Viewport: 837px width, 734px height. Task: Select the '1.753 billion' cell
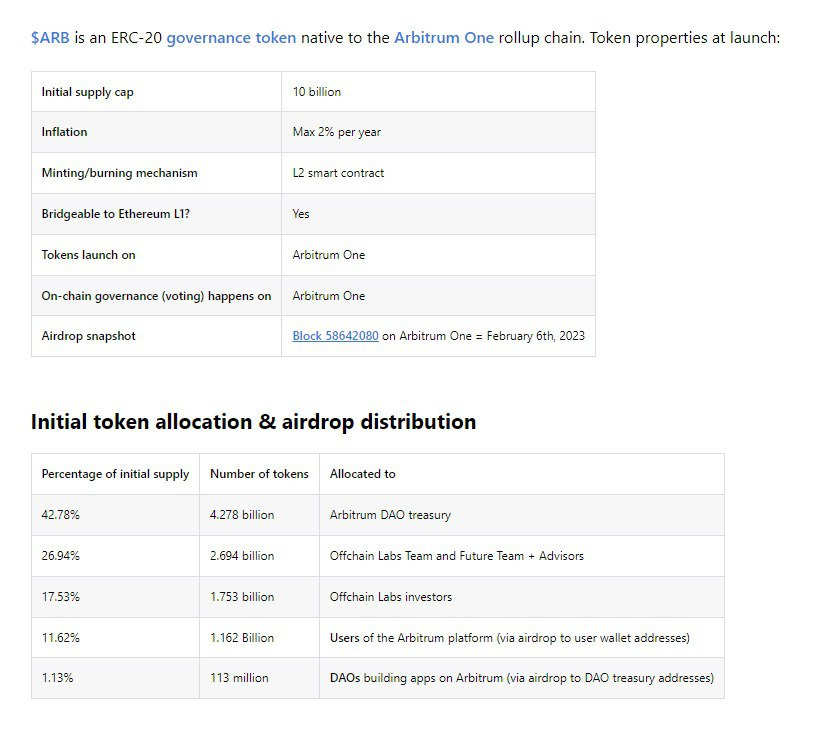pos(259,597)
